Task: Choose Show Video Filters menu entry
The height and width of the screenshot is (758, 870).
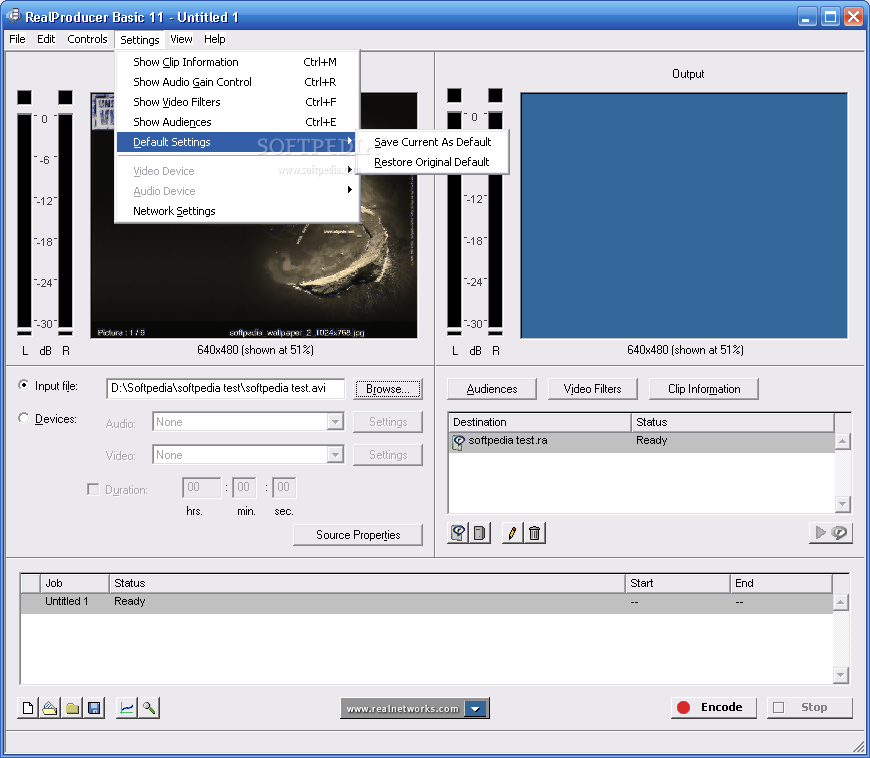Action: (x=237, y=102)
